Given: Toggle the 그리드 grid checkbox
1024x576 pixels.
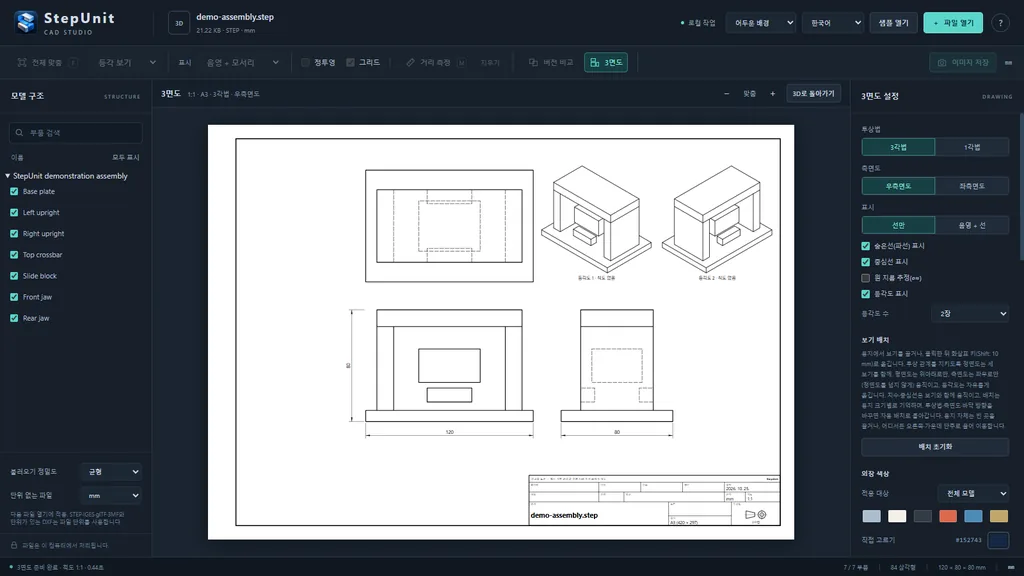Looking at the screenshot, I should click(351, 63).
